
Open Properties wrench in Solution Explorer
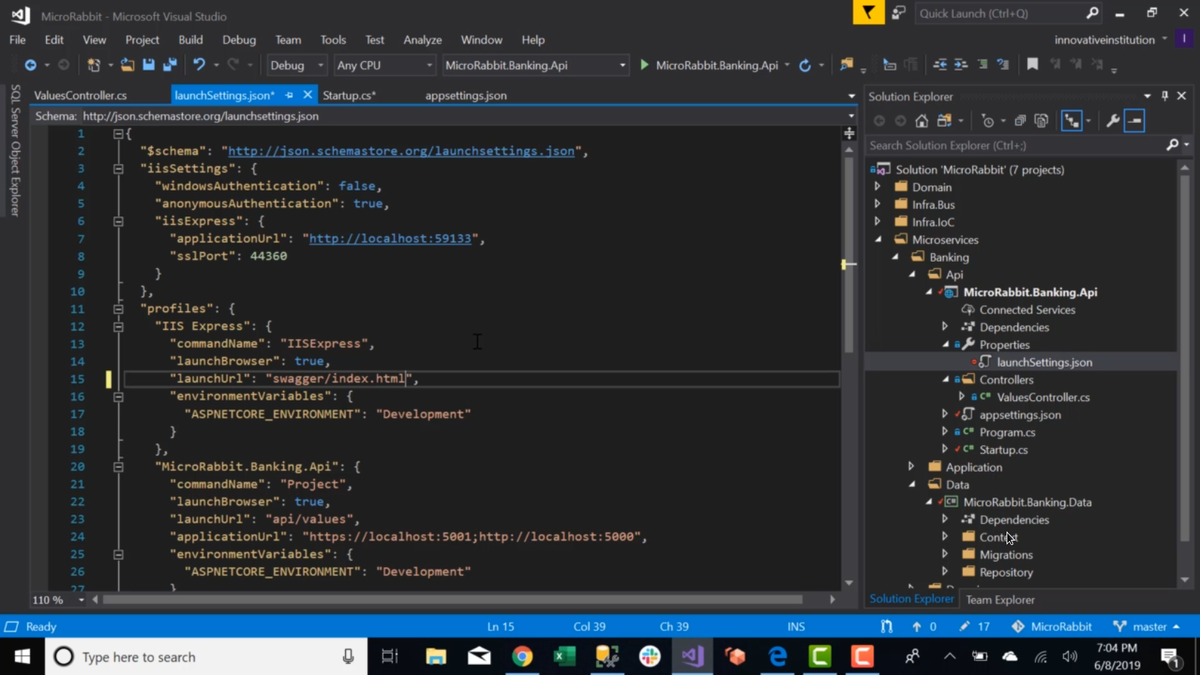point(1112,121)
